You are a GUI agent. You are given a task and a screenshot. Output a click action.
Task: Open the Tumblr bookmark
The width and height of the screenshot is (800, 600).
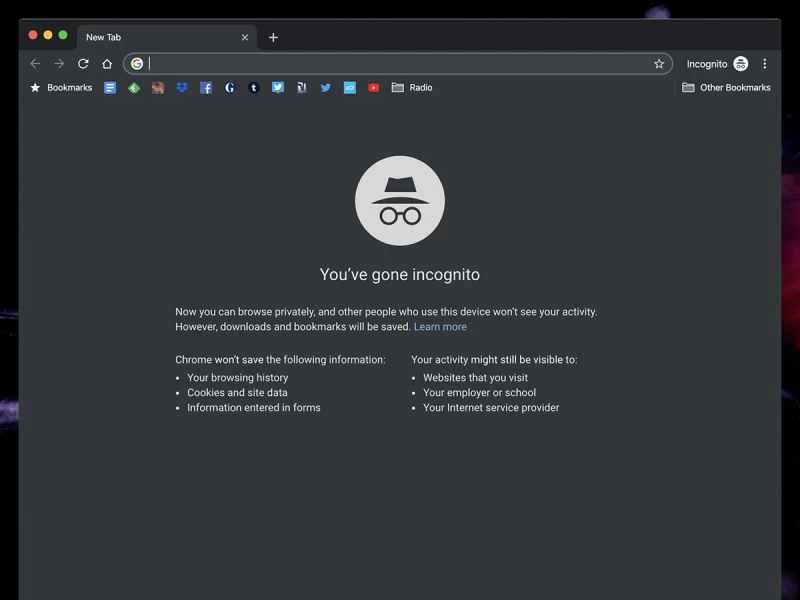coord(254,87)
